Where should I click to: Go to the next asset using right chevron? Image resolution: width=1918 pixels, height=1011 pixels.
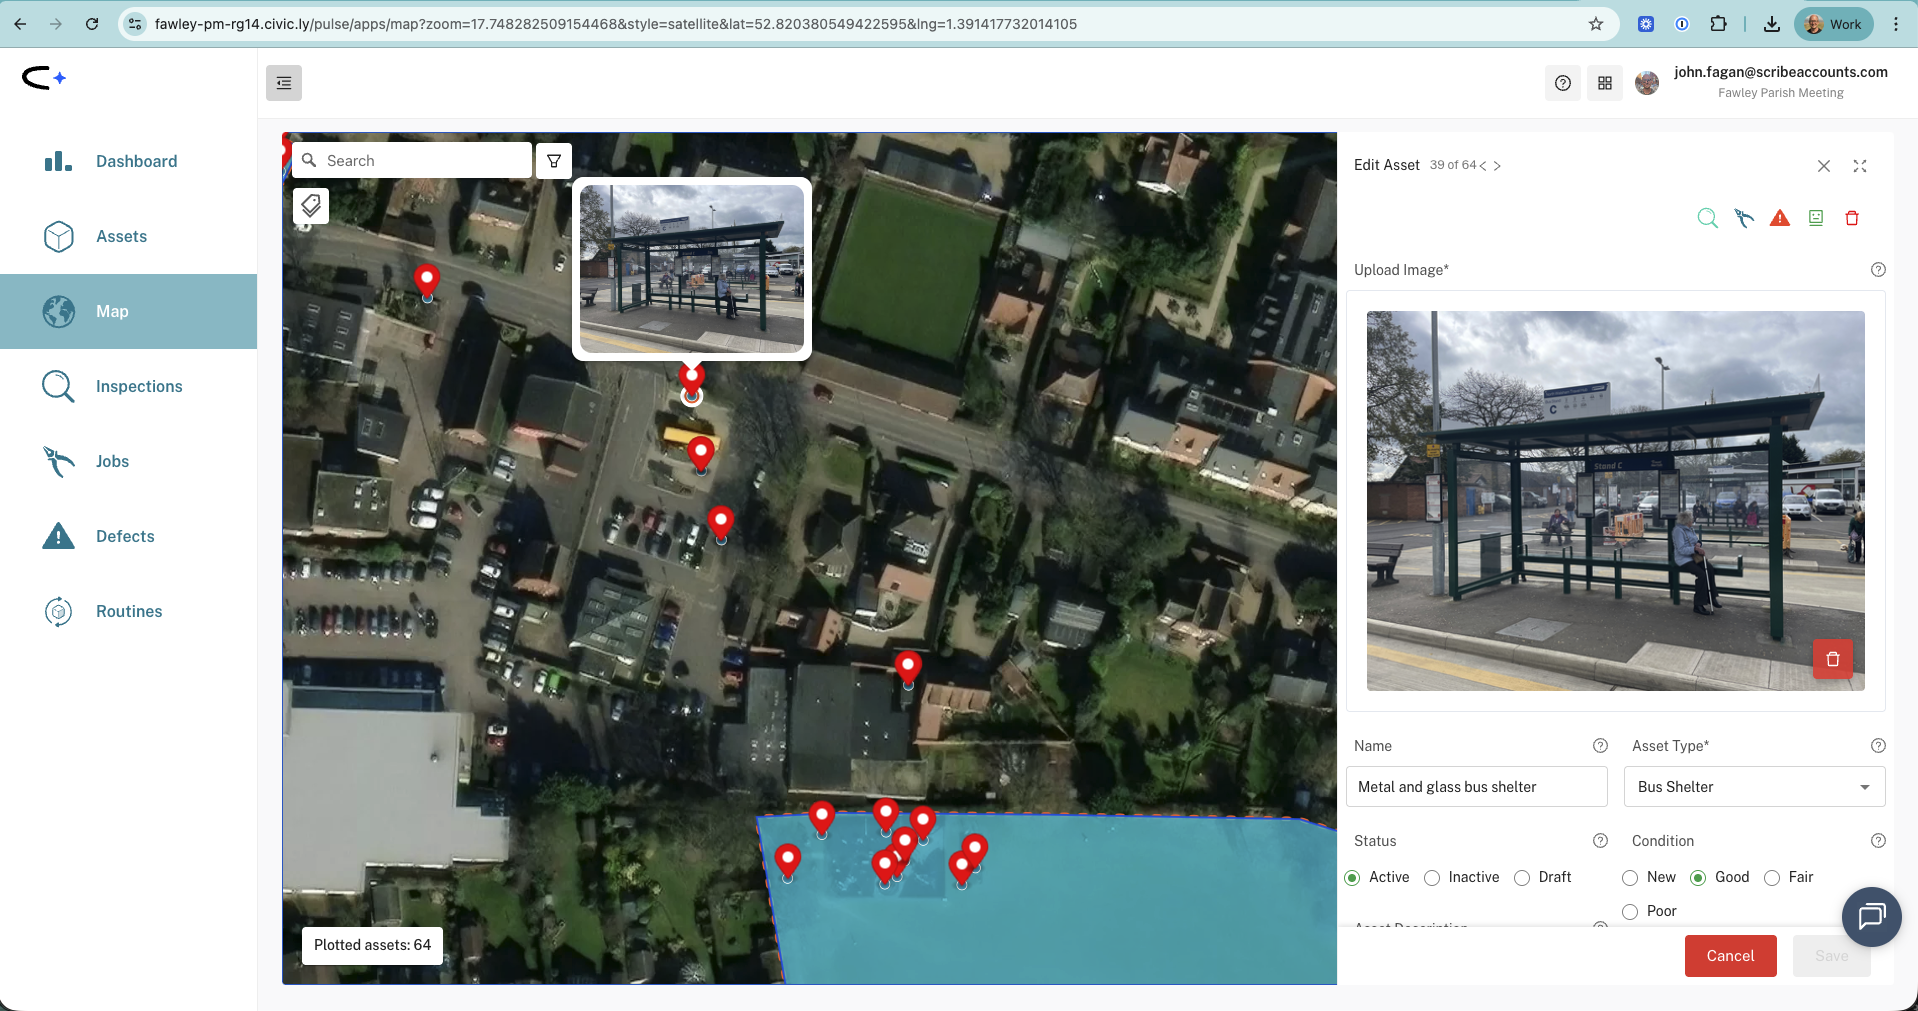click(x=1497, y=165)
